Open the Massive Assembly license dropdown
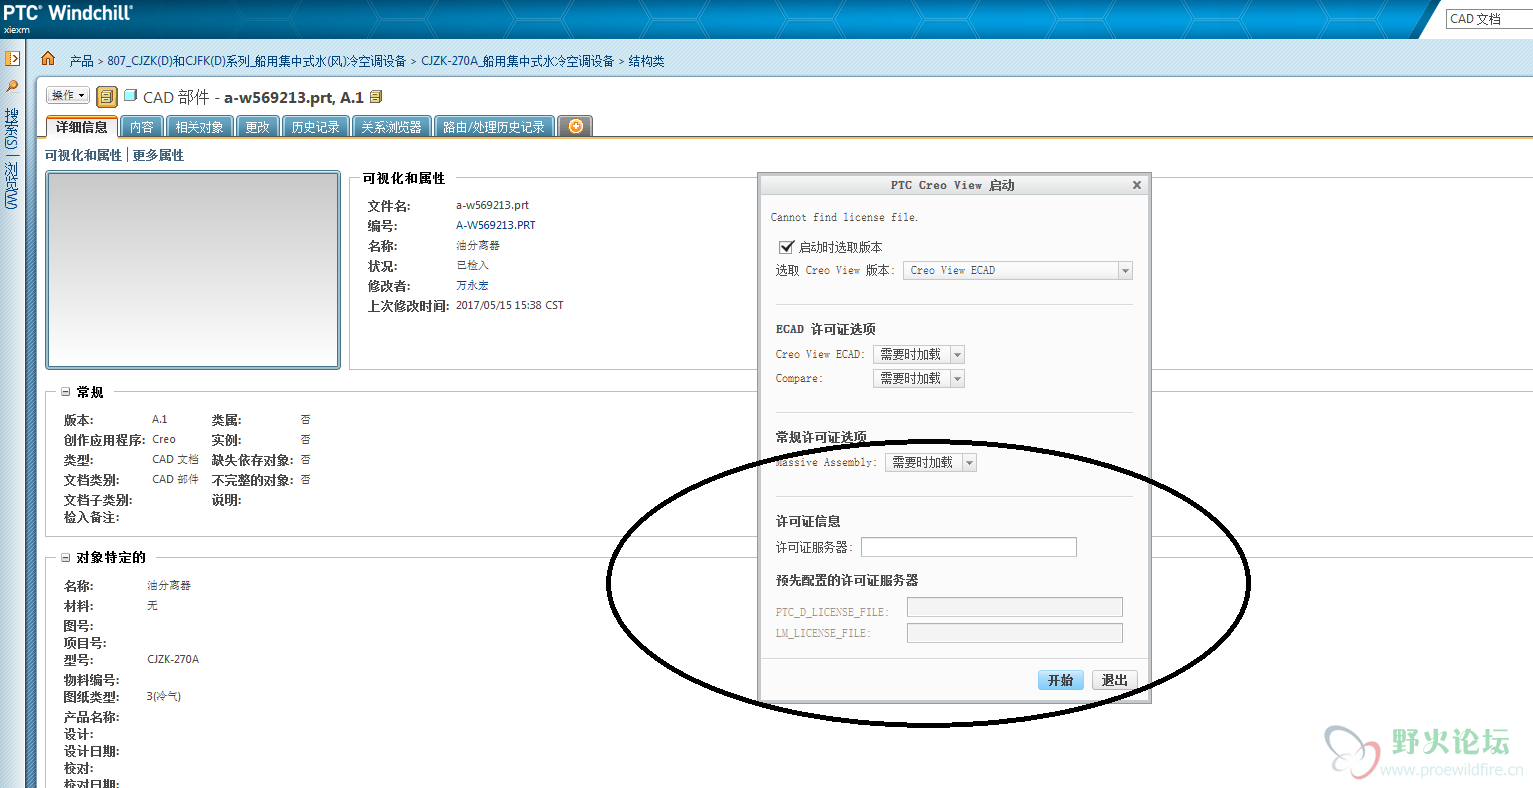 coord(931,462)
